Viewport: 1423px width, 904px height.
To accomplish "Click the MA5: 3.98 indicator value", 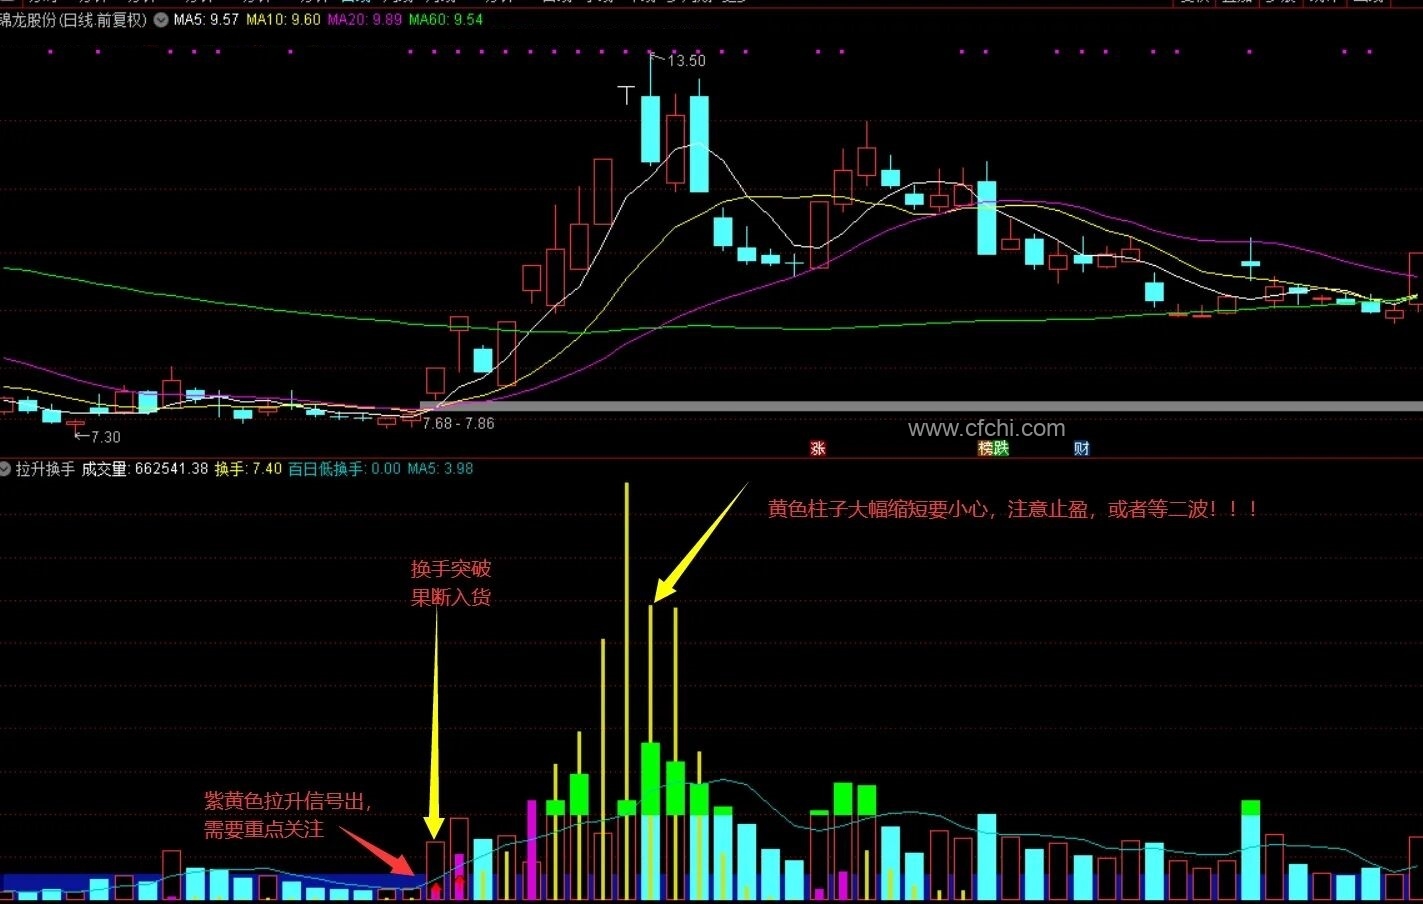I will pos(440,469).
